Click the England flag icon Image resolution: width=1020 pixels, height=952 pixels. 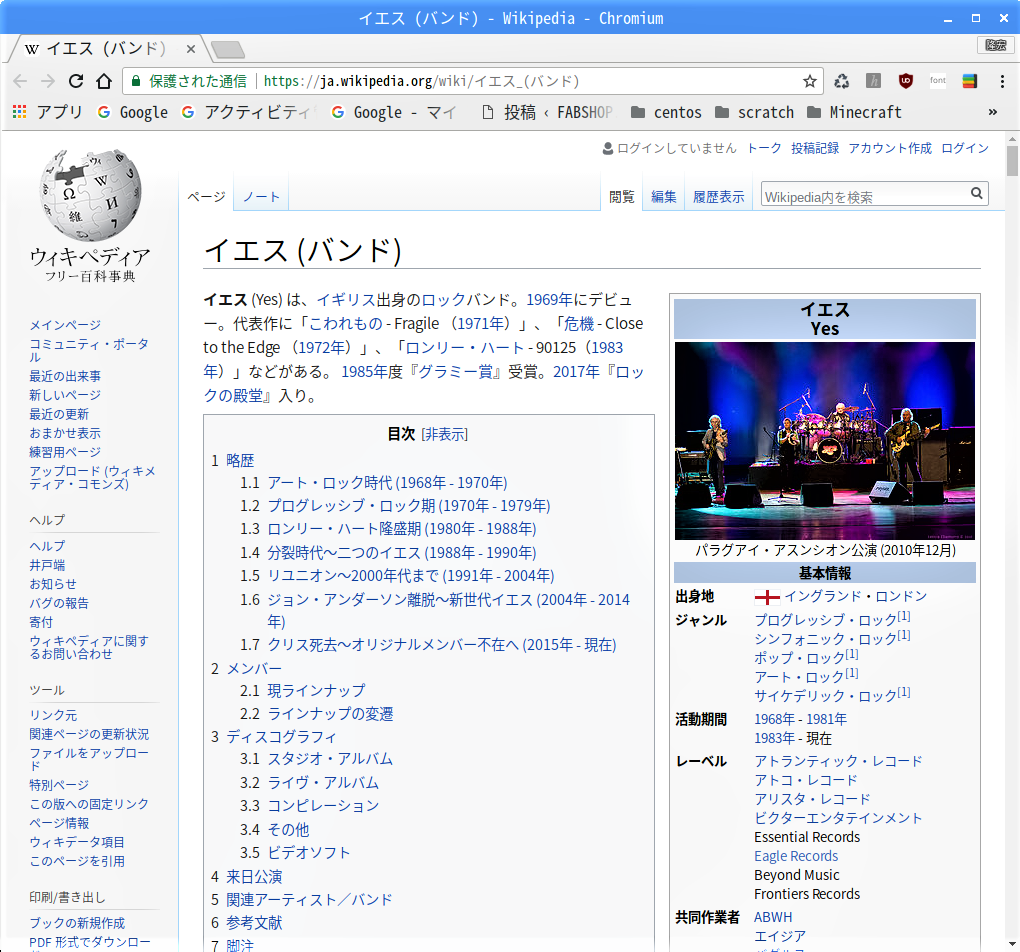pyautogui.click(x=767, y=597)
